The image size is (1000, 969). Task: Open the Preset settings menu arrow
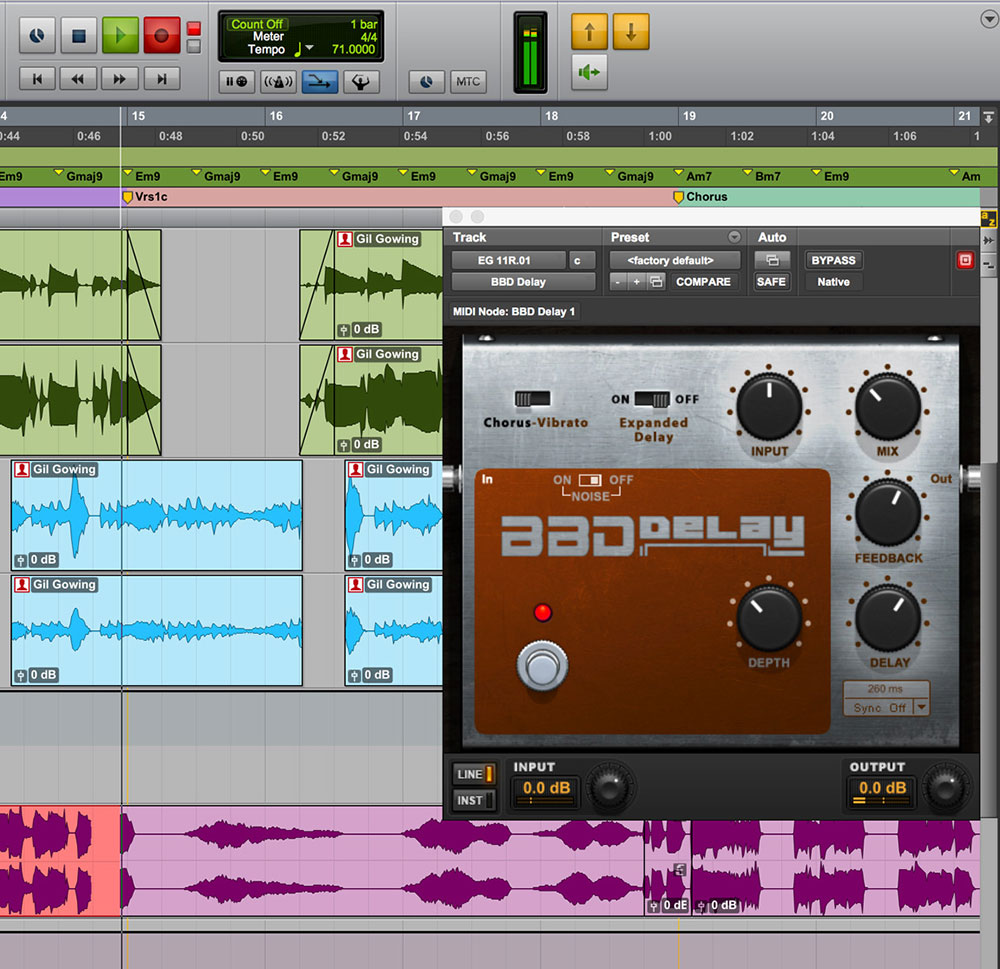[734, 237]
